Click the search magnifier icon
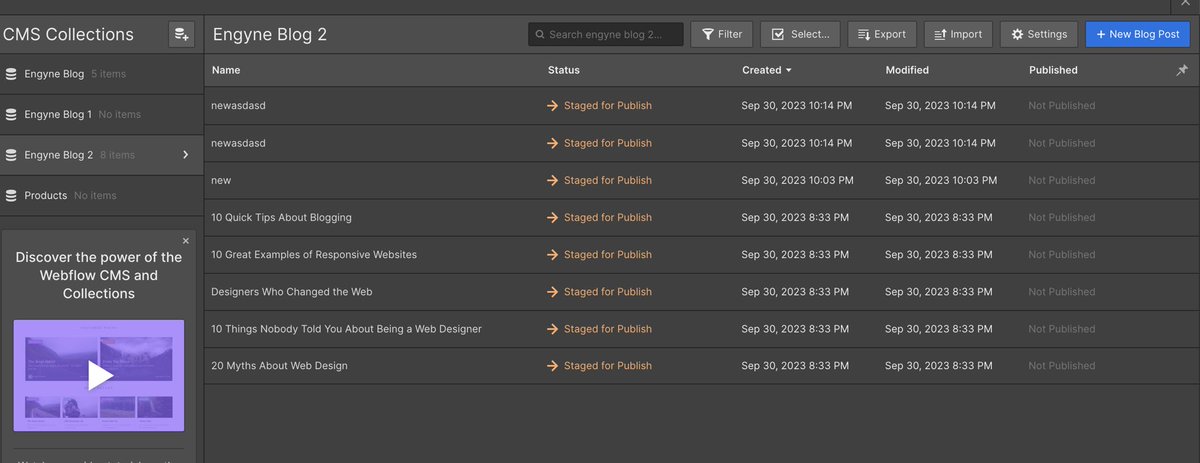This screenshot has height=463, width=1200. point(540,34)
